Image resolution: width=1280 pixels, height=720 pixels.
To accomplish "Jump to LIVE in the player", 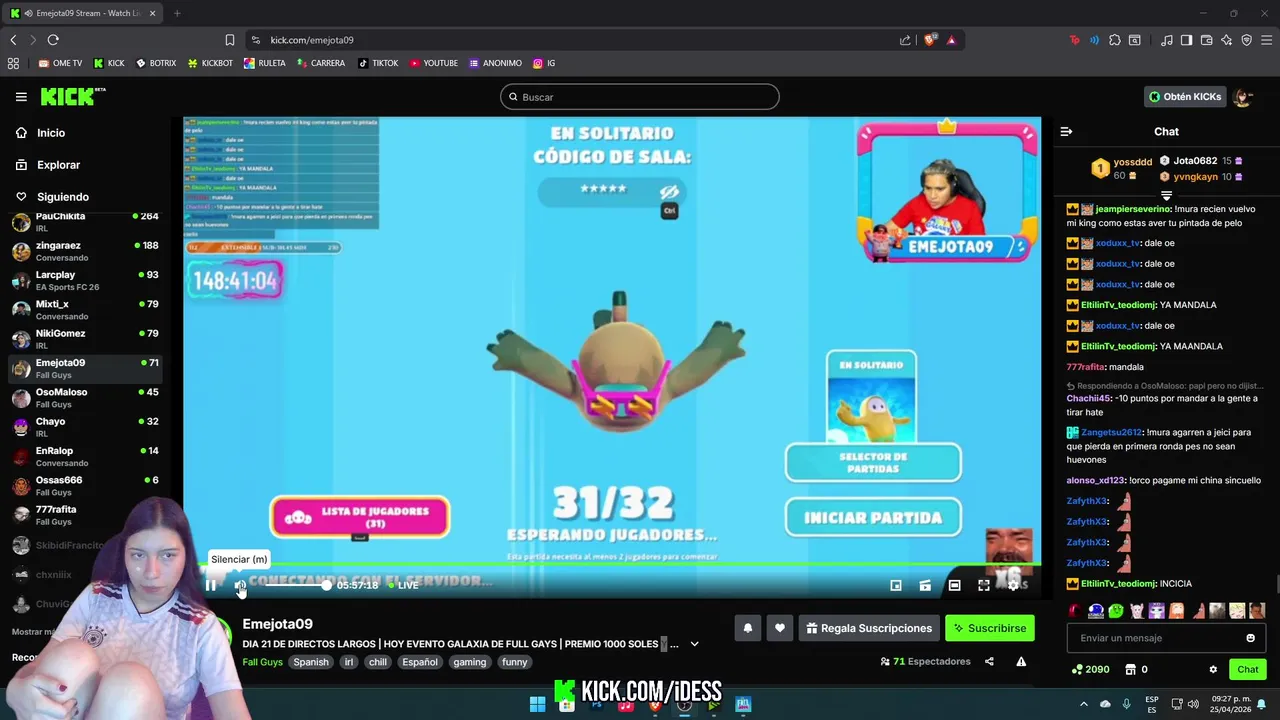I will [x=403, y=585].
